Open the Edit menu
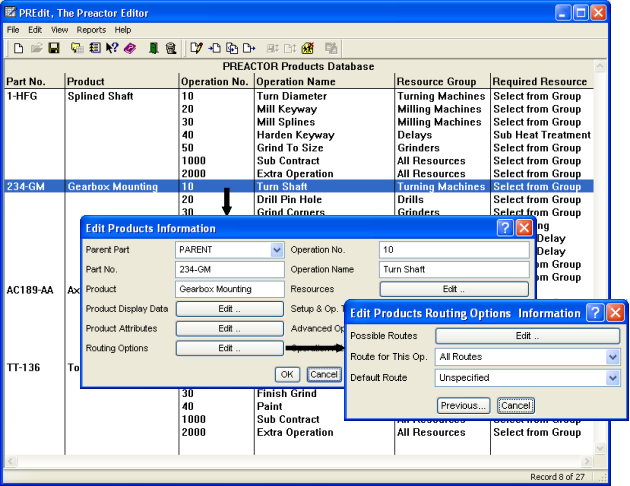The height and width of the screenshot is (486, 630). tap(35, 30)
